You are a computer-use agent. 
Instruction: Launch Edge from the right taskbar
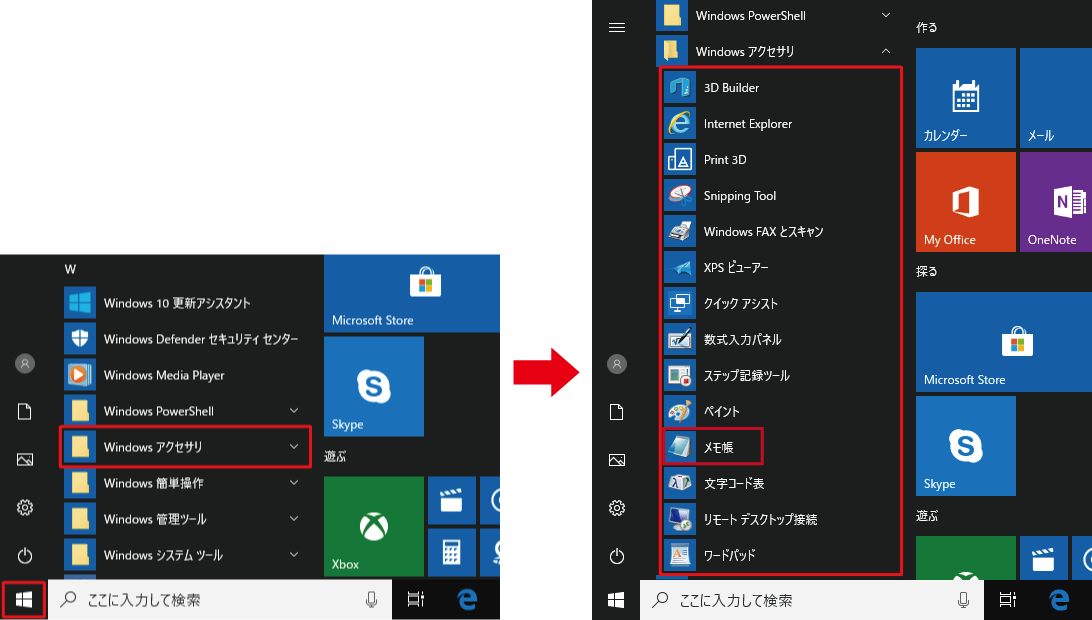1059,600
